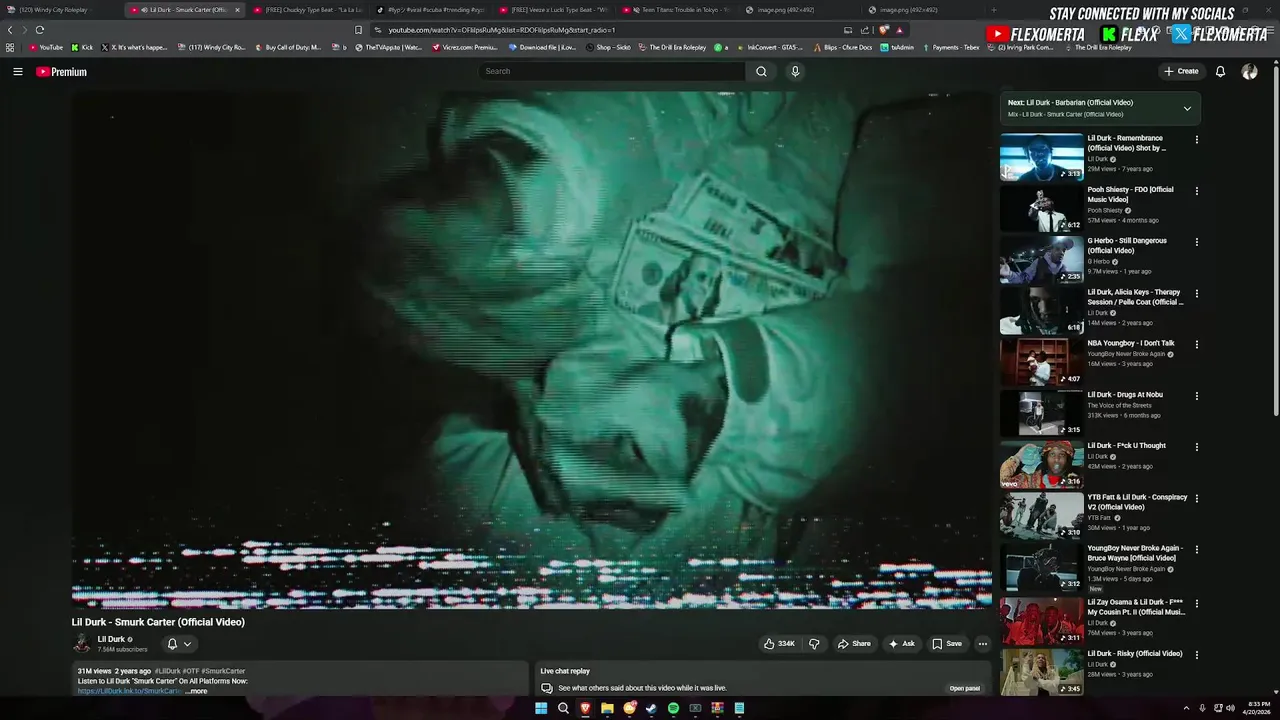This screenshot has height=720, width=1280.
Task: Click the bookmark icon in address bar
Action: pos(359,30)
